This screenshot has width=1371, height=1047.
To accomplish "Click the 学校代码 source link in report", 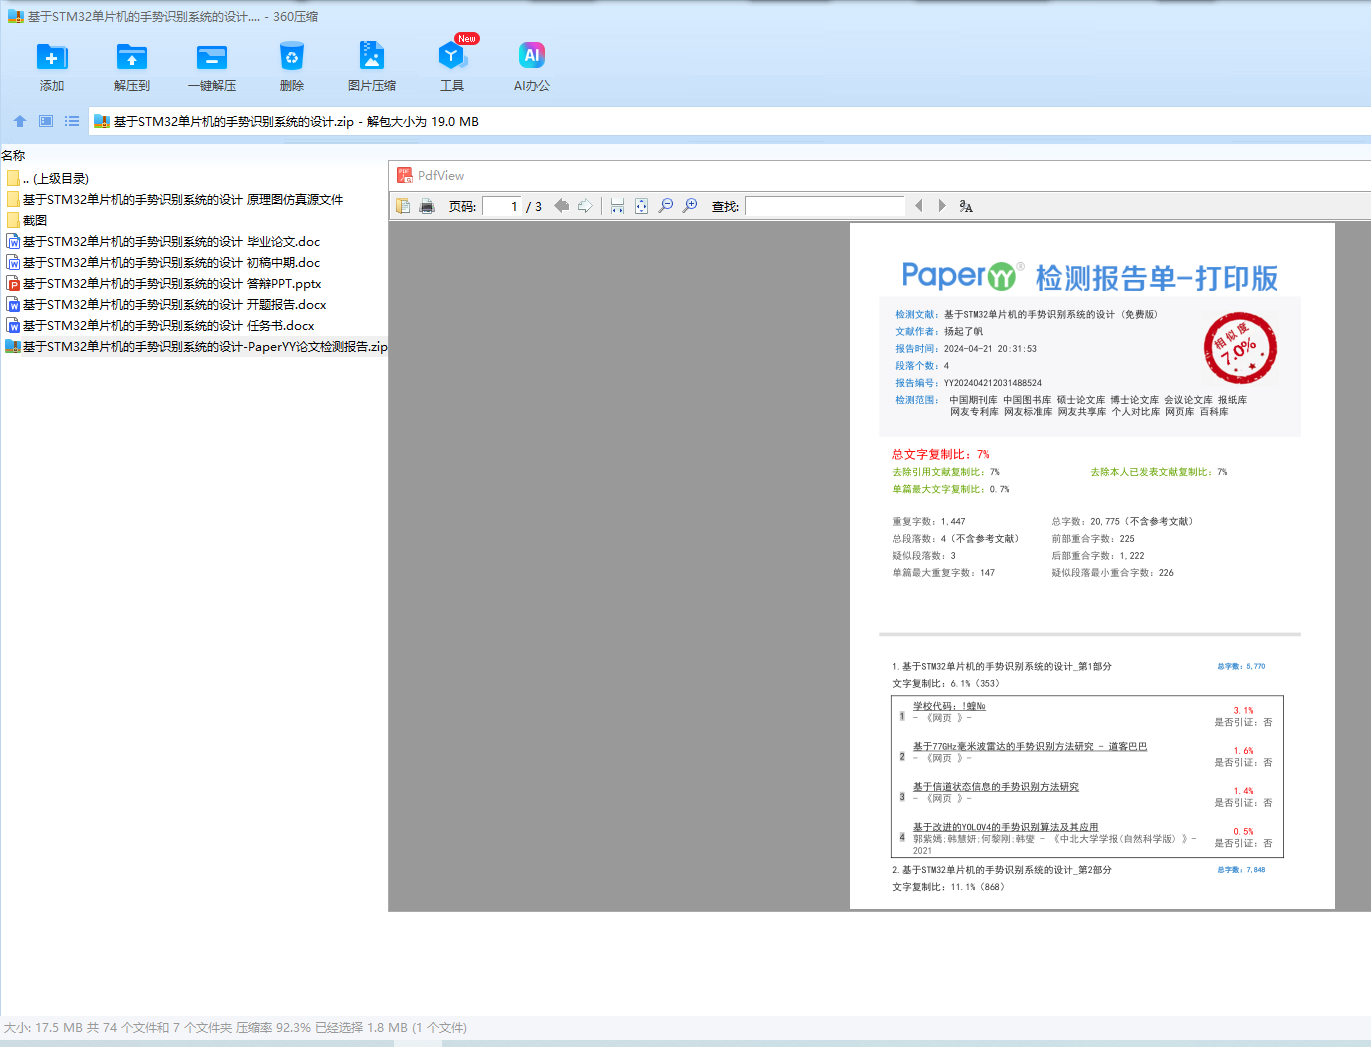I will (x=949, y=706).
